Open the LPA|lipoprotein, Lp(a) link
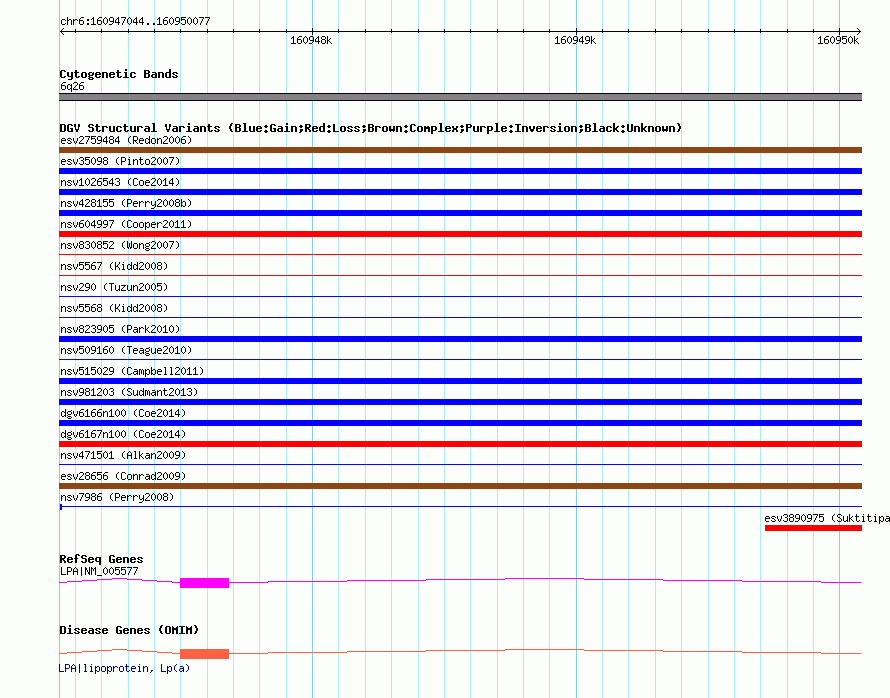The width and height of the screenshot is (890, 698). click(x=124, y=668)
